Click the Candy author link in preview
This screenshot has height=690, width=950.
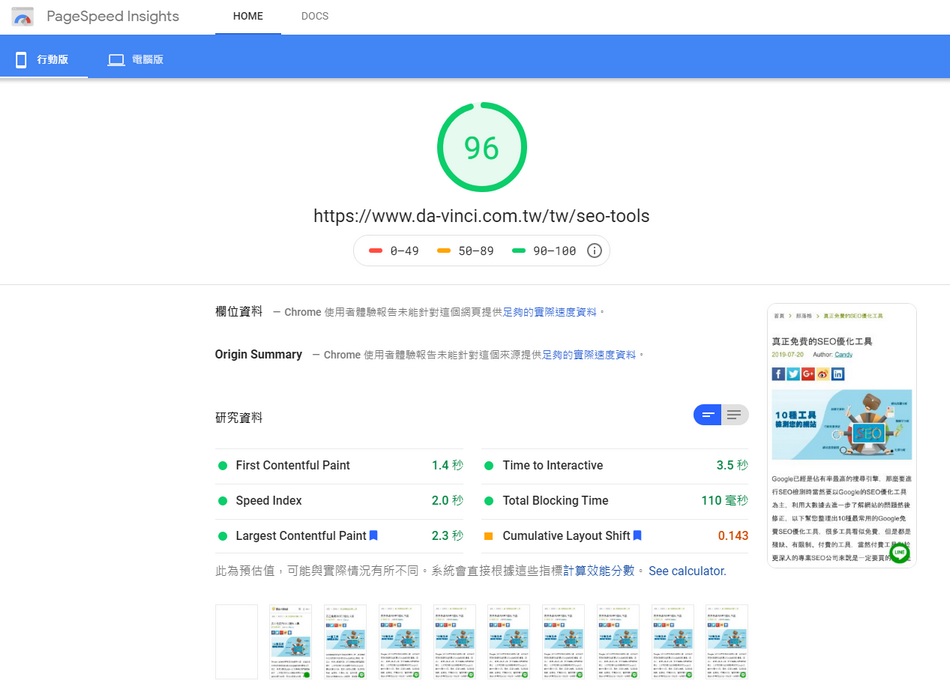843,354
